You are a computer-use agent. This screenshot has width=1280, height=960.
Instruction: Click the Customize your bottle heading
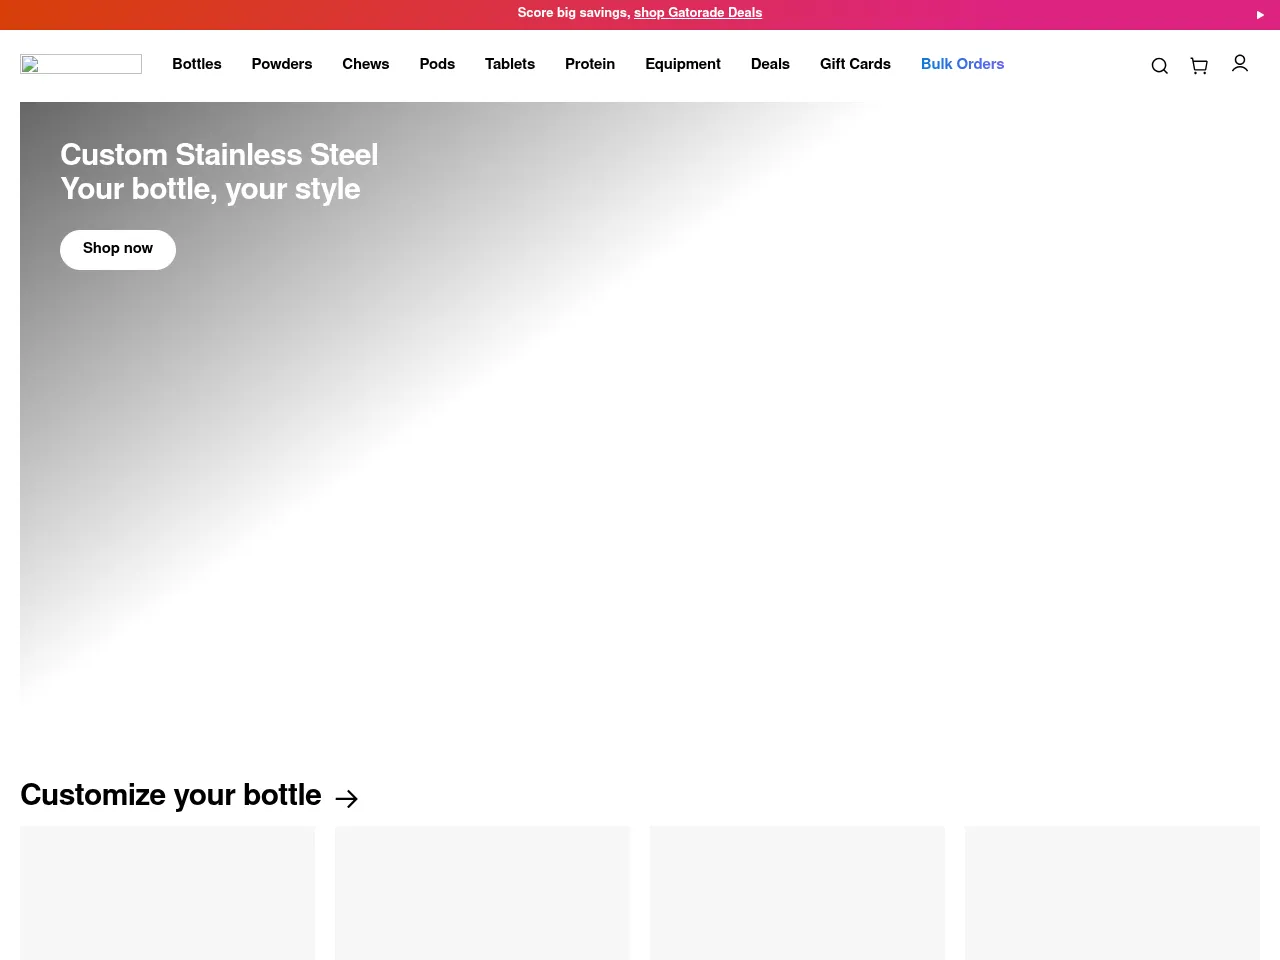point(171,795)
